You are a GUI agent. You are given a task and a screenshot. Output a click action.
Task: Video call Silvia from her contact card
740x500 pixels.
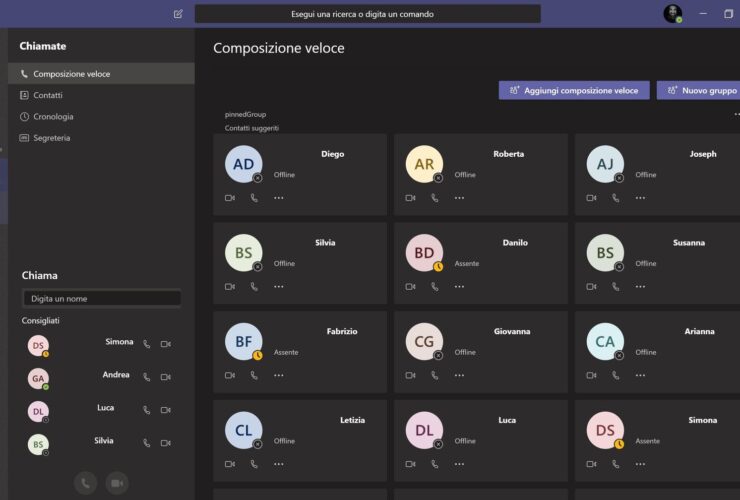(x=230, y=287)
